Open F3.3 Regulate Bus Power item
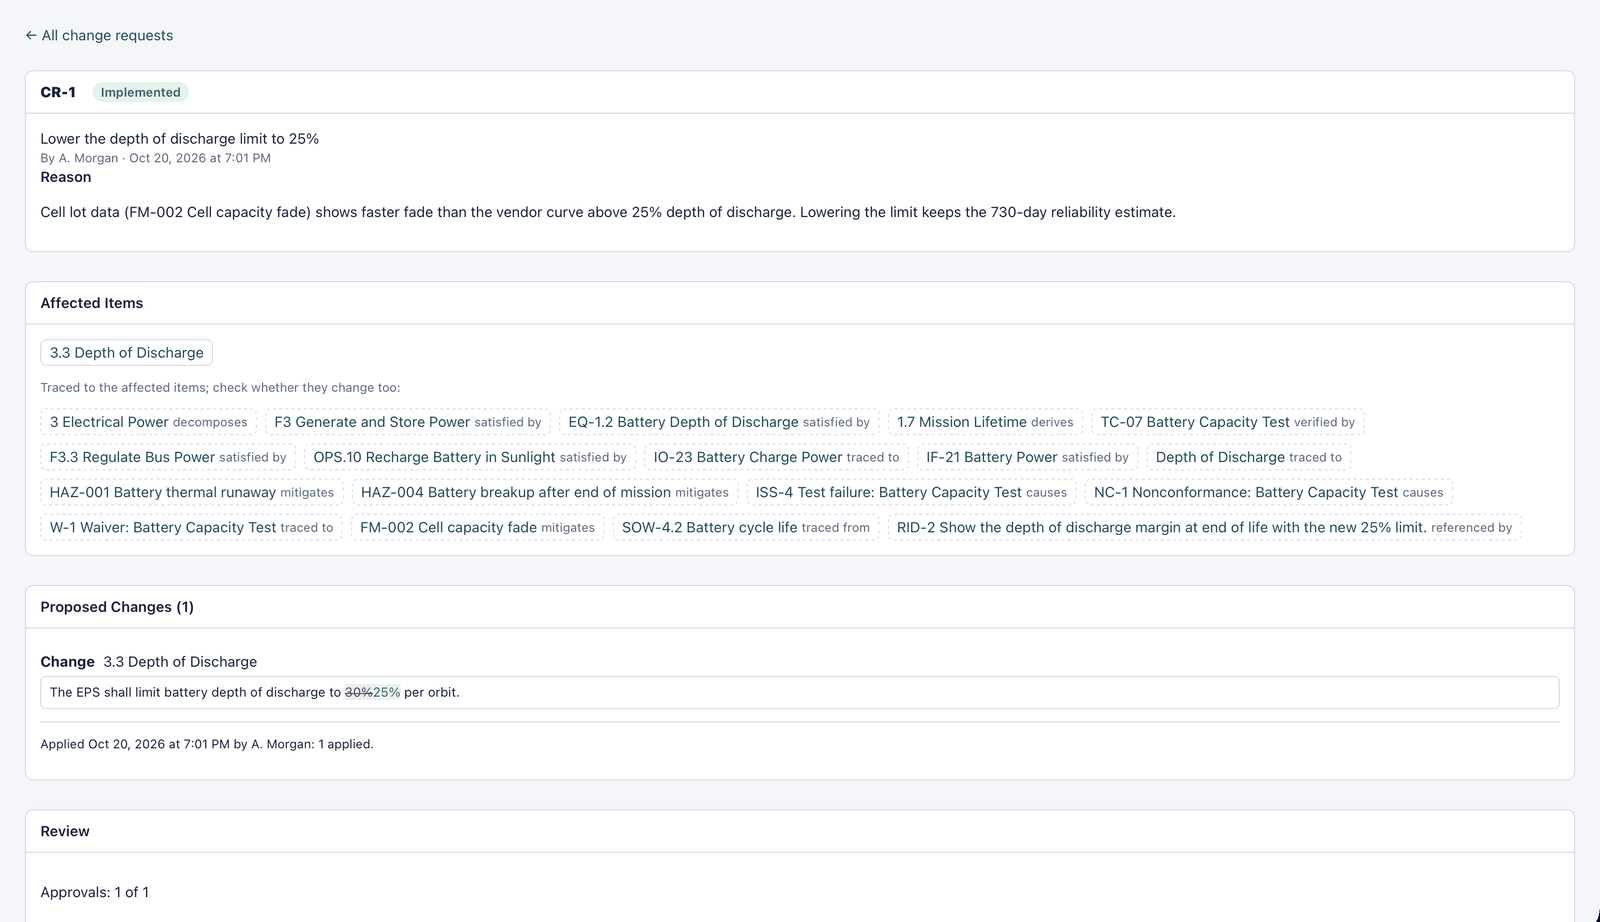Image resolution: width=1600 pixels, height=922 pixels. click(x=168, y=457)
